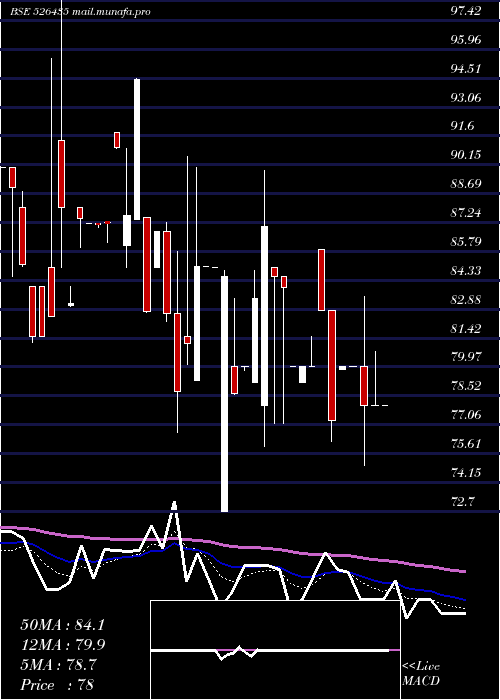Click the tall white candle reaching 94.51
Viewport: 500px width, 700px height.
coord(137,149)
